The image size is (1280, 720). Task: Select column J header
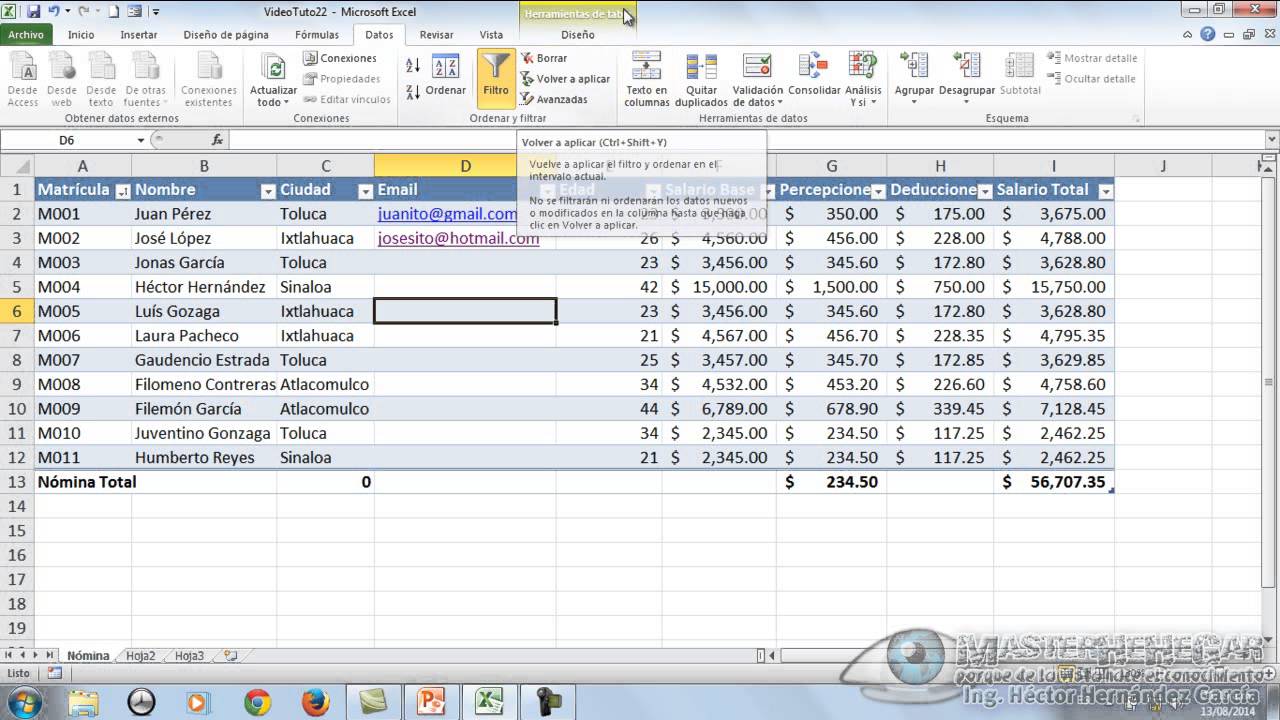(x=1164, y=166)
